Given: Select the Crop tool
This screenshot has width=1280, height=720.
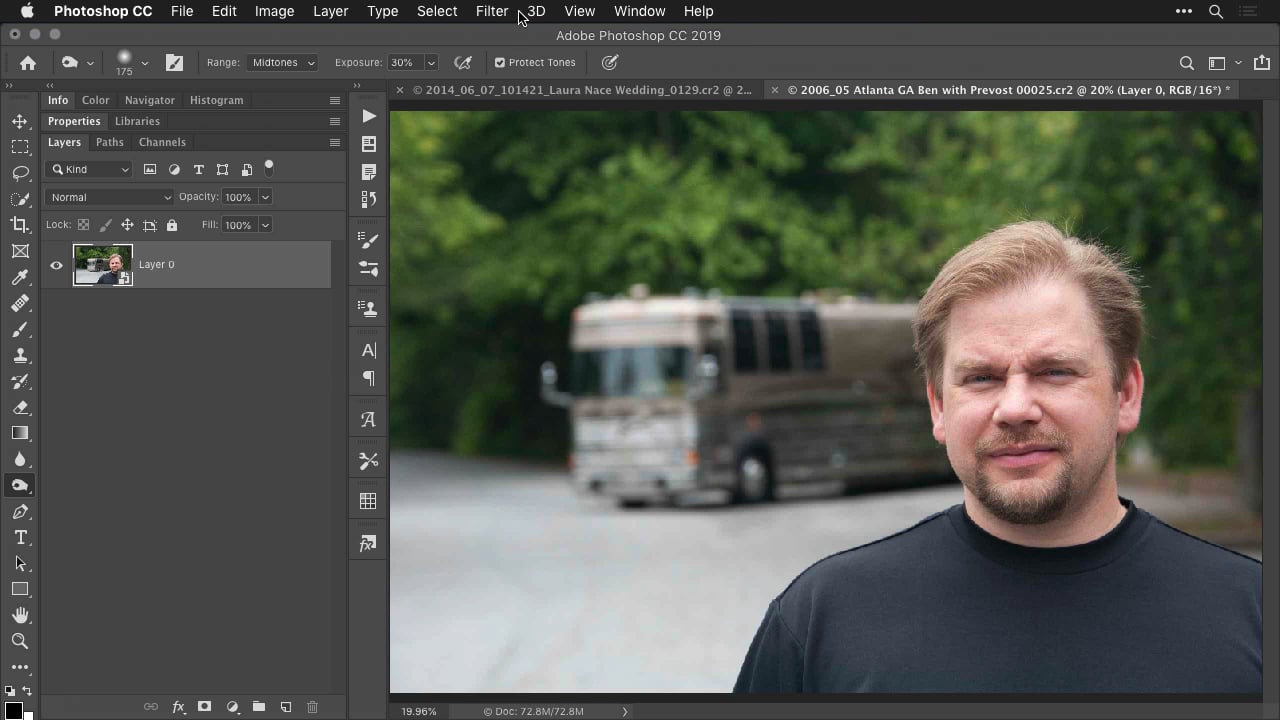Looking at the screenshot, I should (20, 225).
